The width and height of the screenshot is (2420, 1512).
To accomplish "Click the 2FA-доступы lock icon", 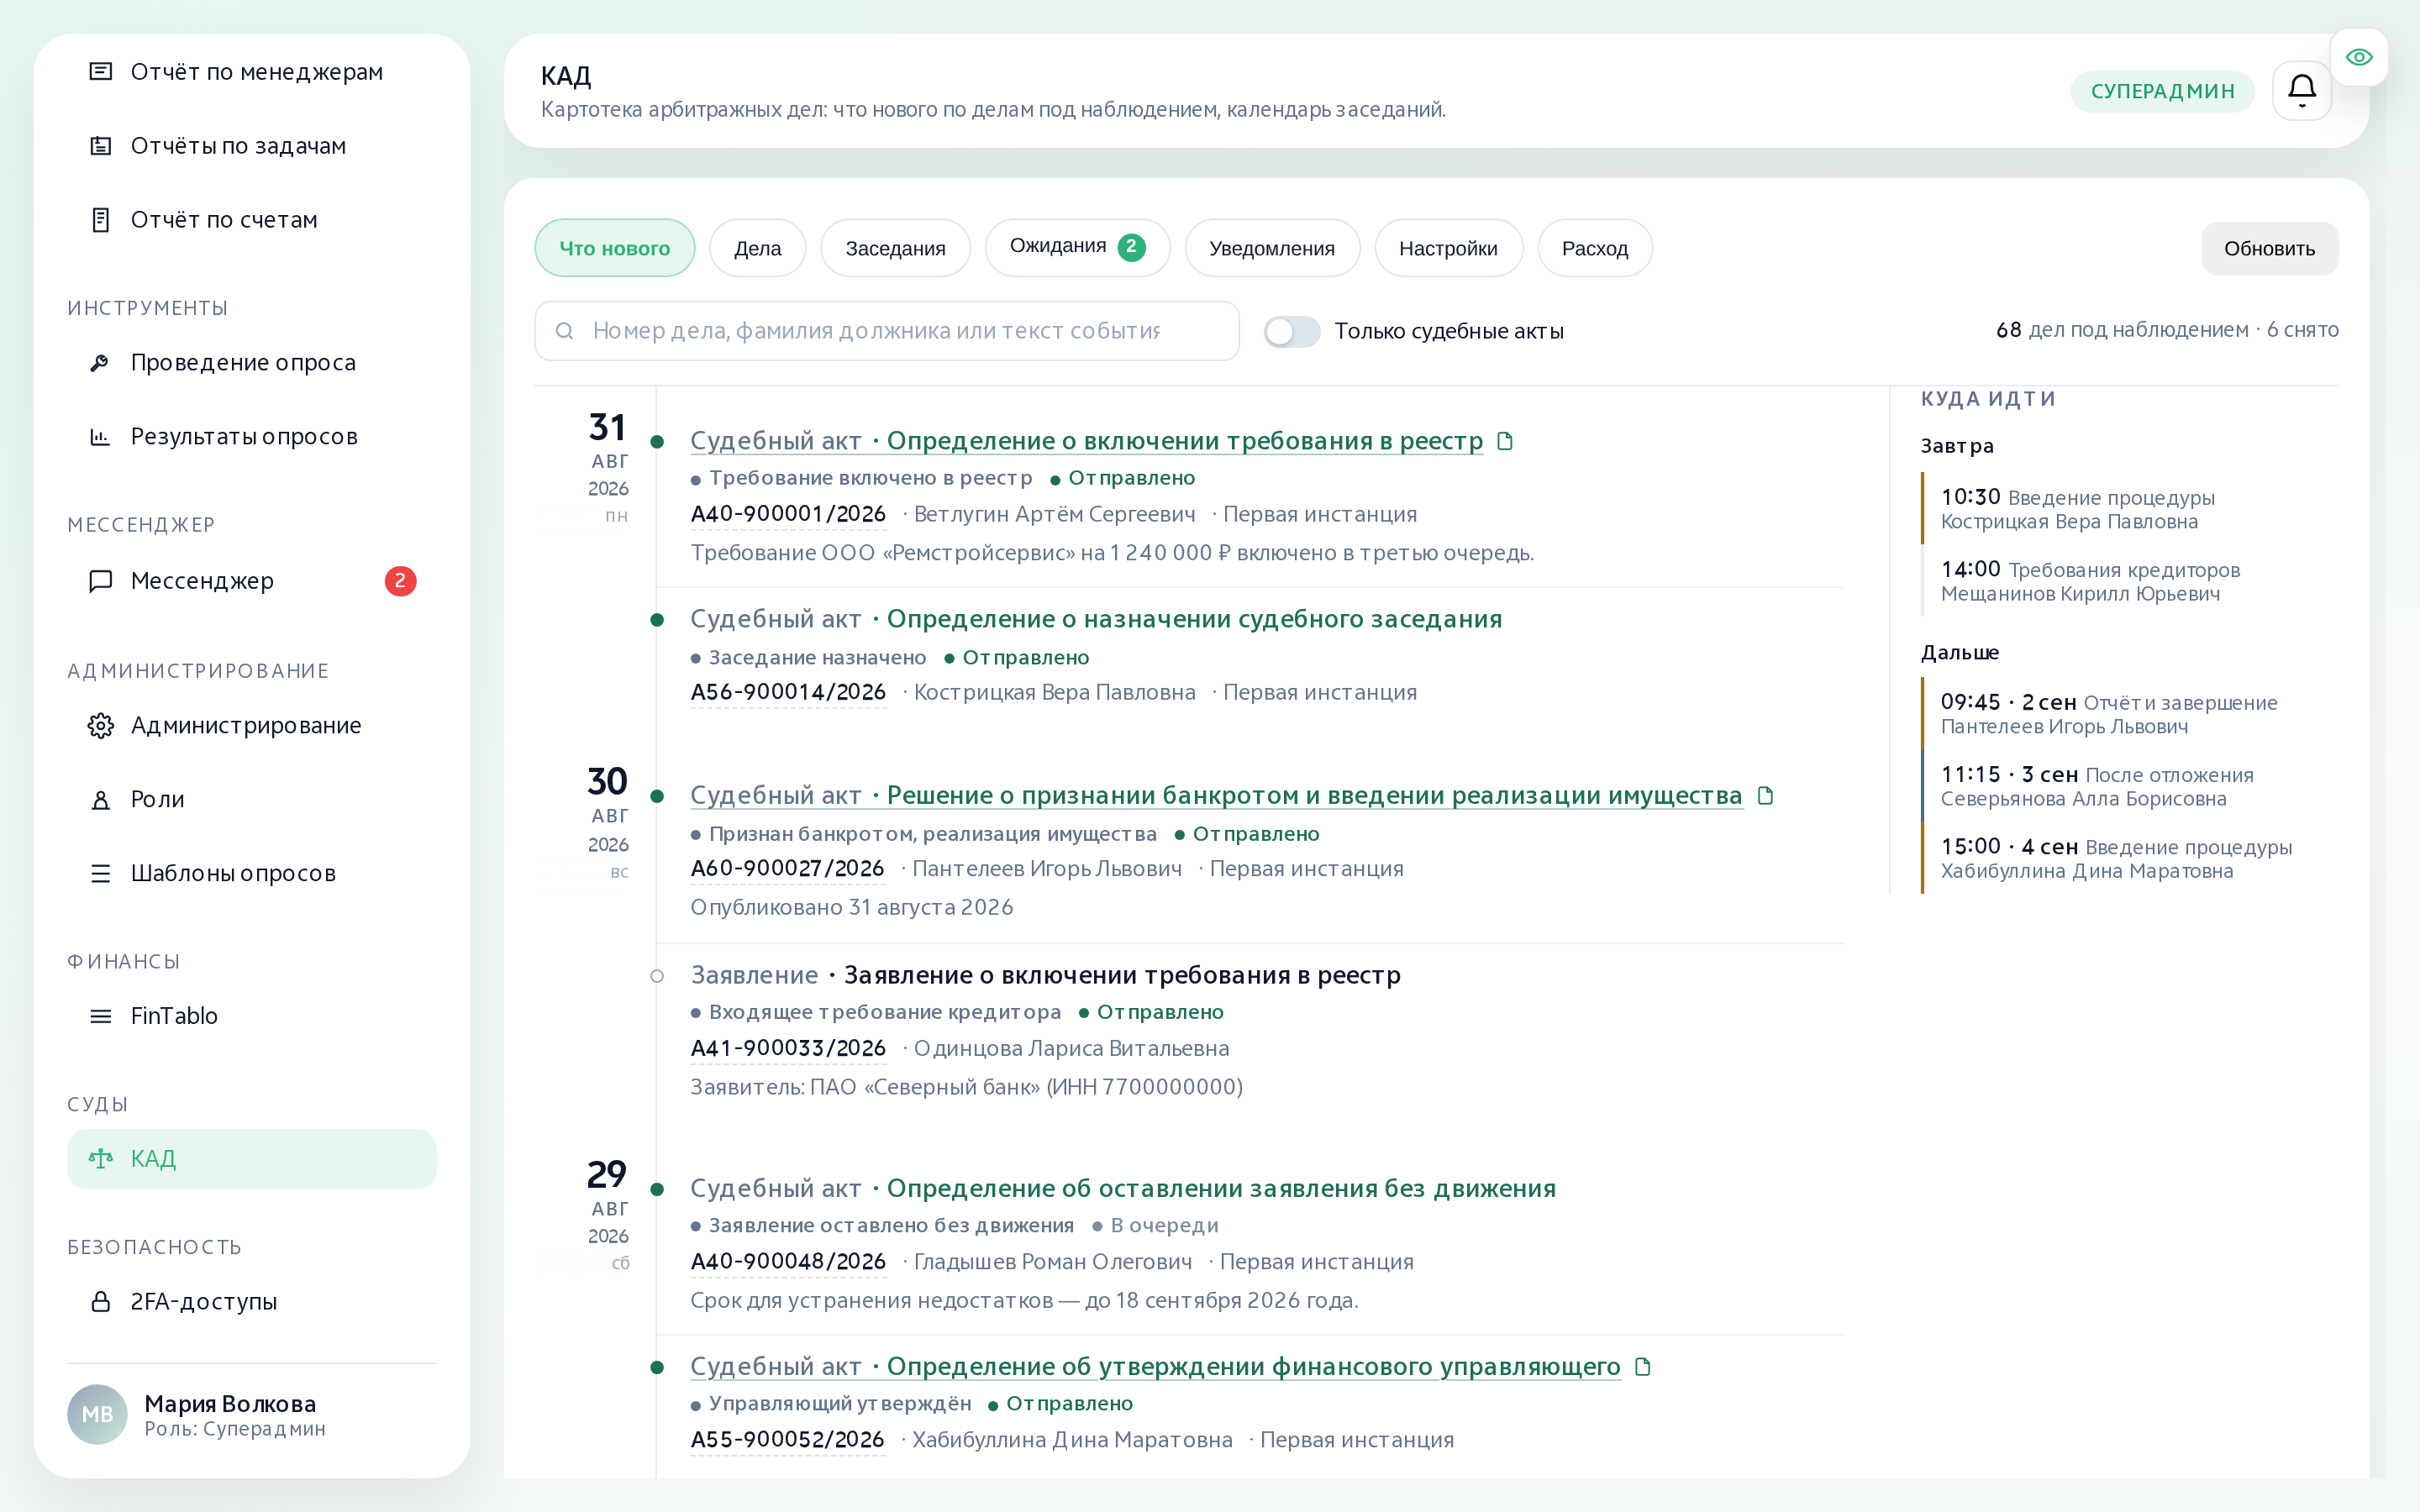I will click(x=101, y=1302).
